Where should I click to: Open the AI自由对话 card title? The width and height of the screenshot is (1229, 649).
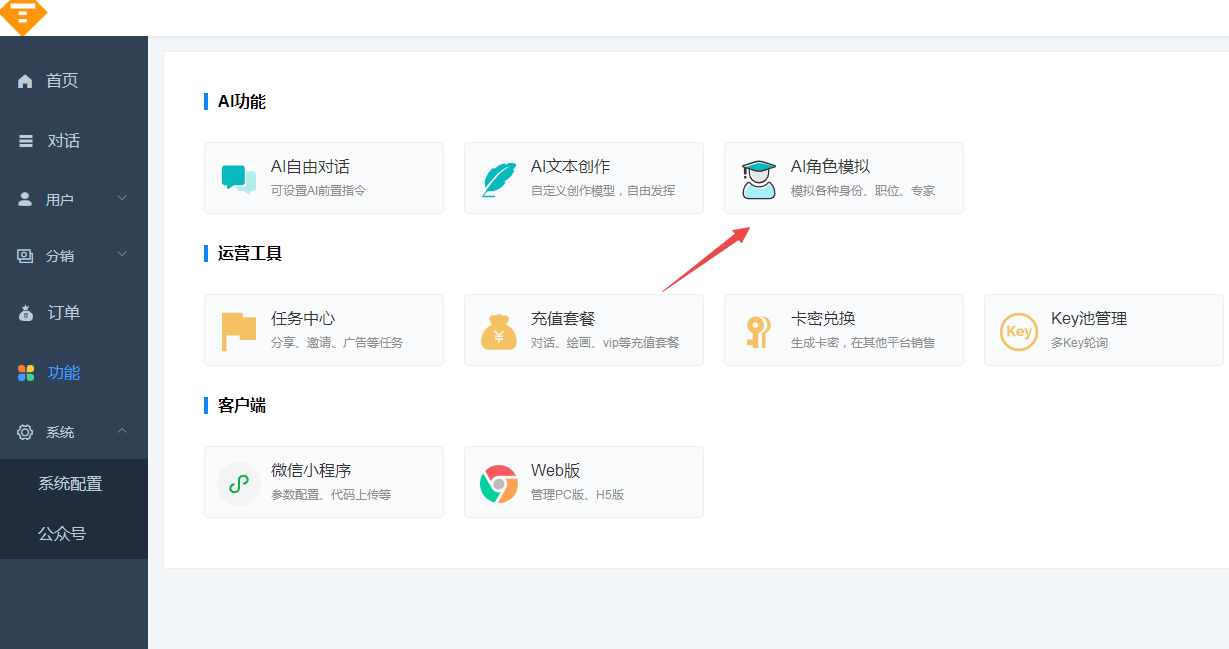tap(310, 167)
